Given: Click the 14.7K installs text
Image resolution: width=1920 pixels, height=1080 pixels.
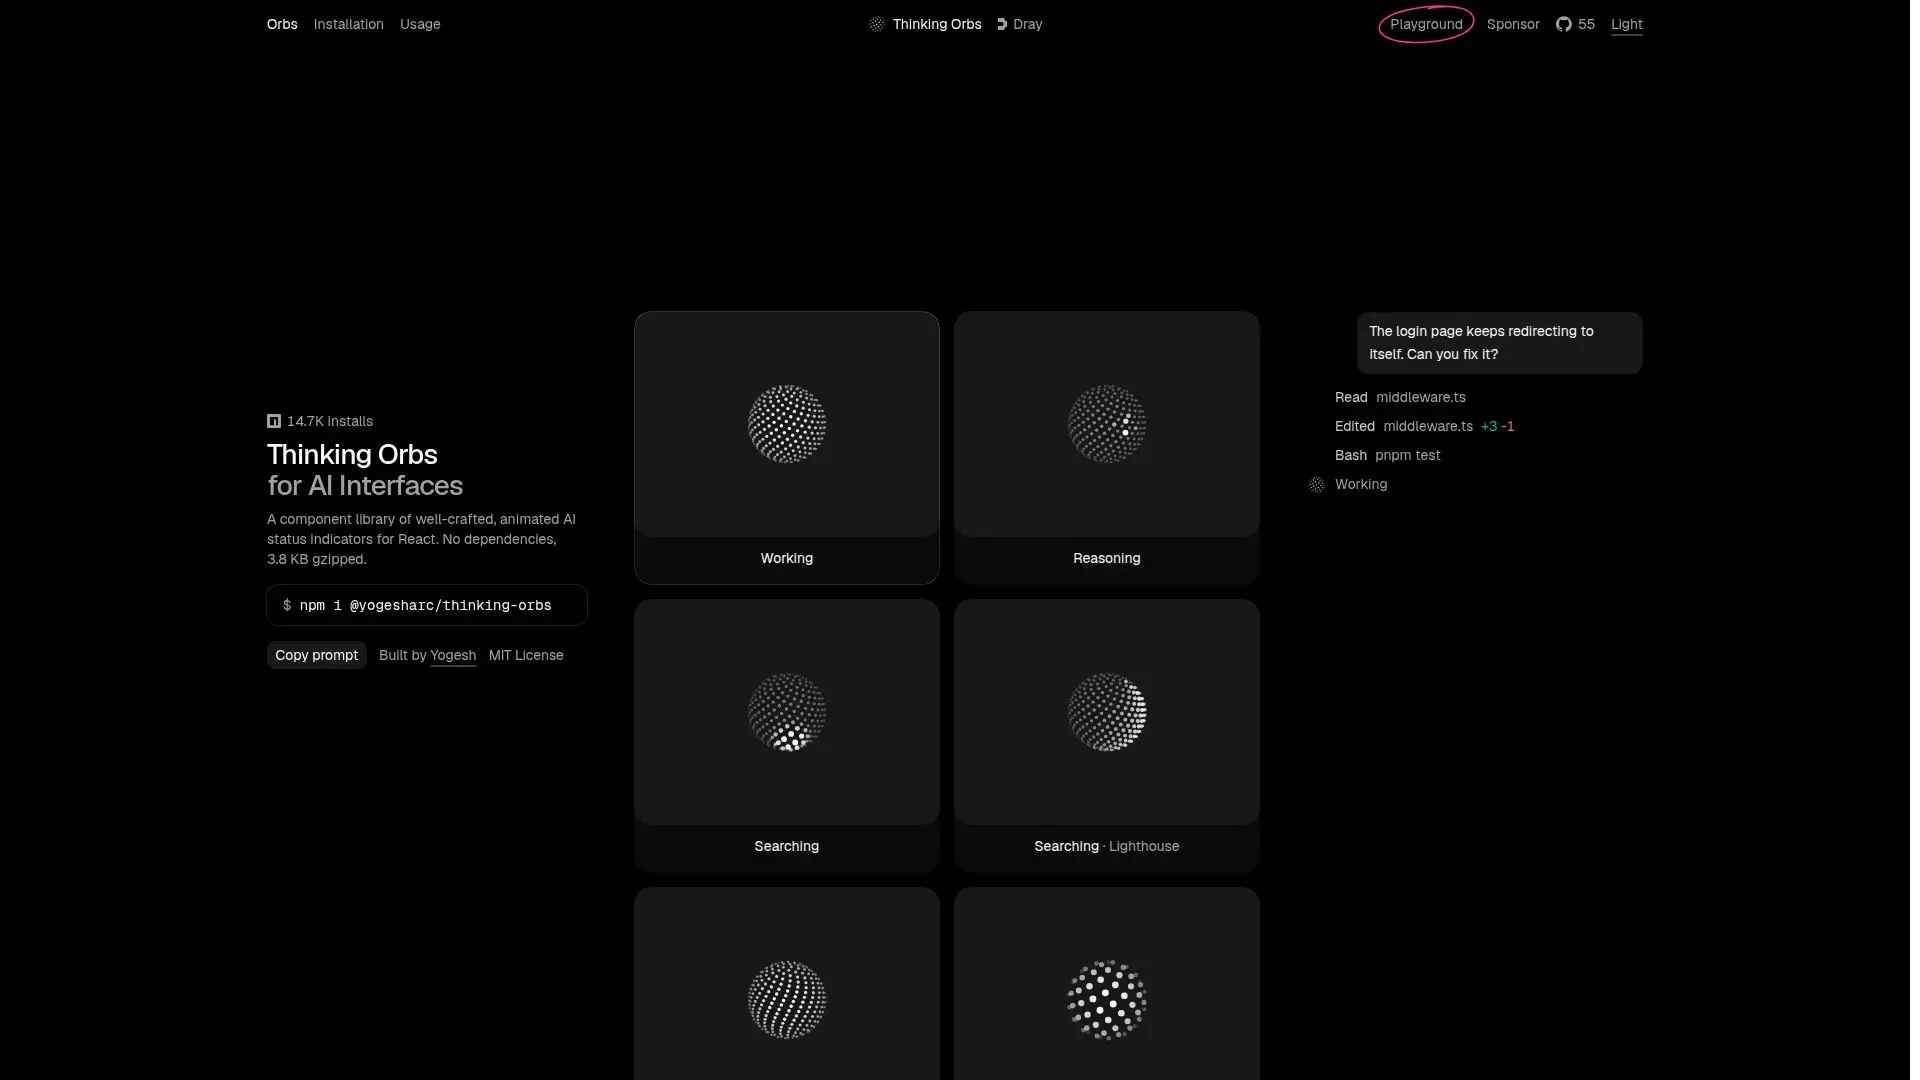Looking at the screenshot, I should pyautogui.click(x=330, y=421).
